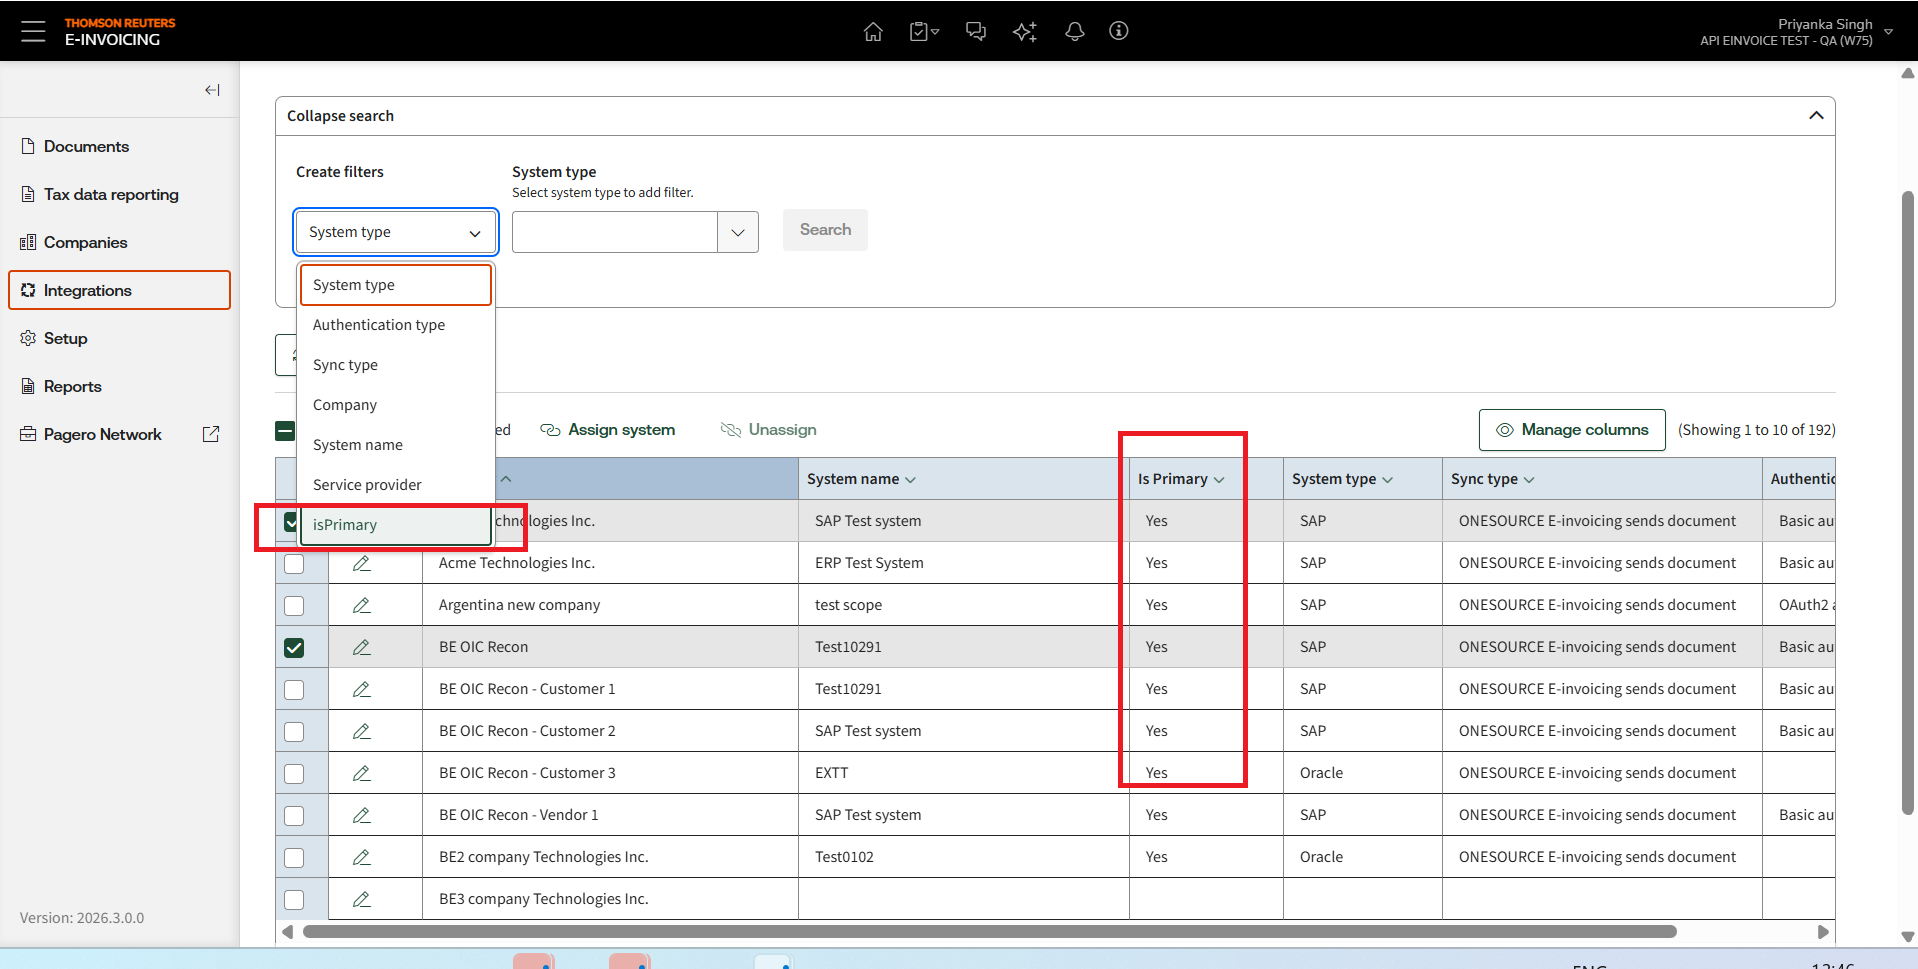This screenshot has width=1918, height=969.
Task: Open the system type value dropdown arrow
Action: pyautogui.click(x=738, y=232)
